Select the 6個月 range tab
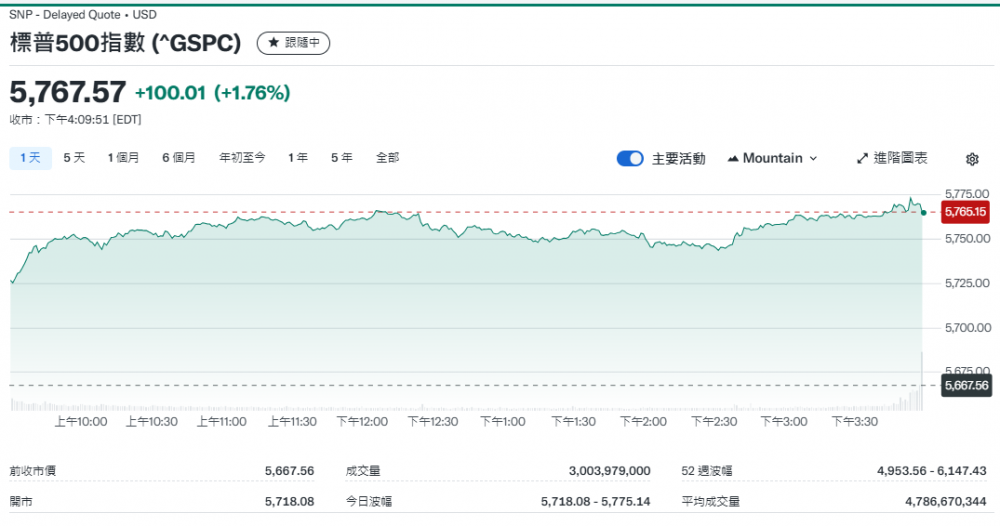The height and width of the screenshot is (526, 1000). click(179, 157)
